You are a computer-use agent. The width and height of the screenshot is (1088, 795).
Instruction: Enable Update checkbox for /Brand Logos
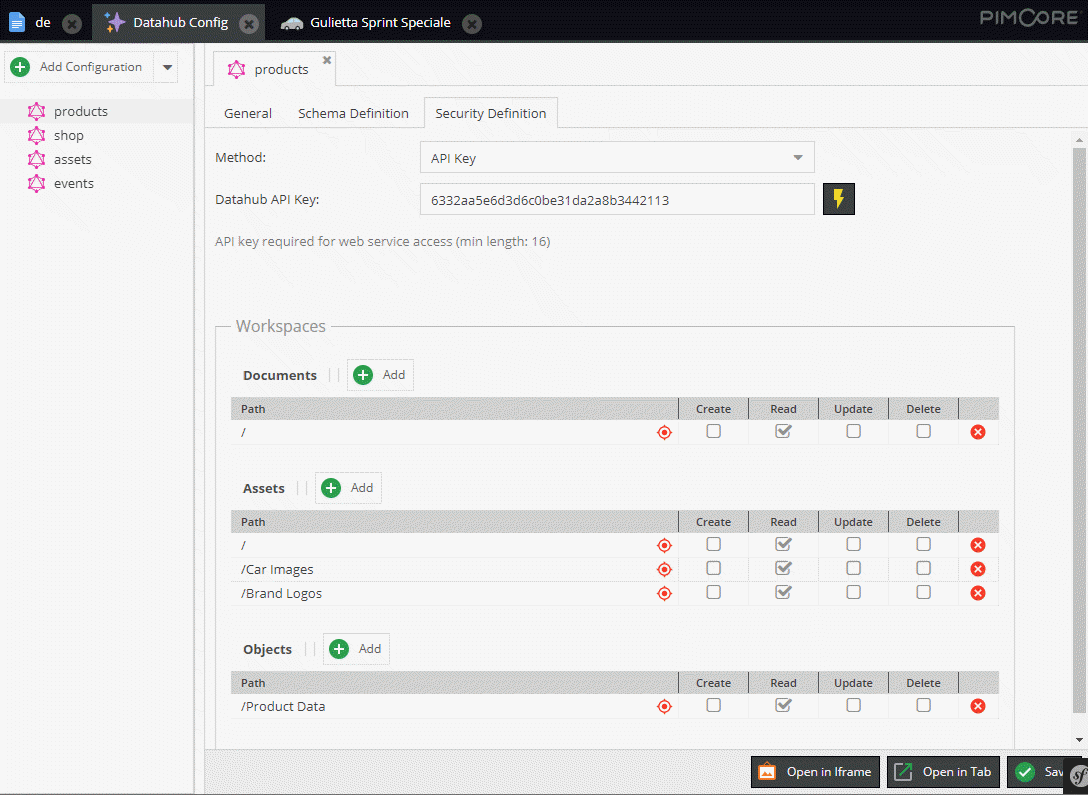coord(853,592)
